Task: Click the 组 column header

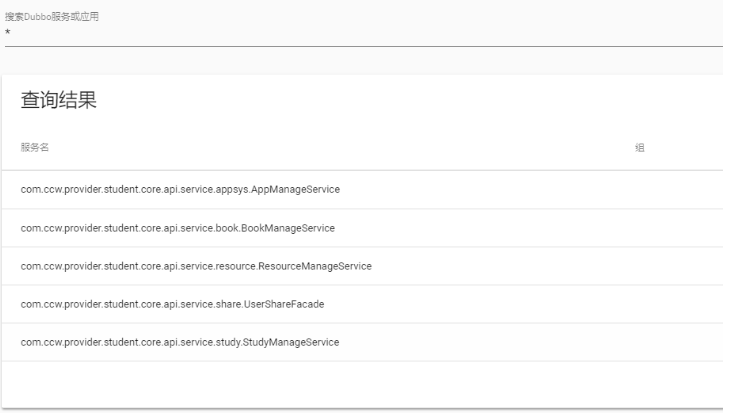Action: tap(640, 148)
